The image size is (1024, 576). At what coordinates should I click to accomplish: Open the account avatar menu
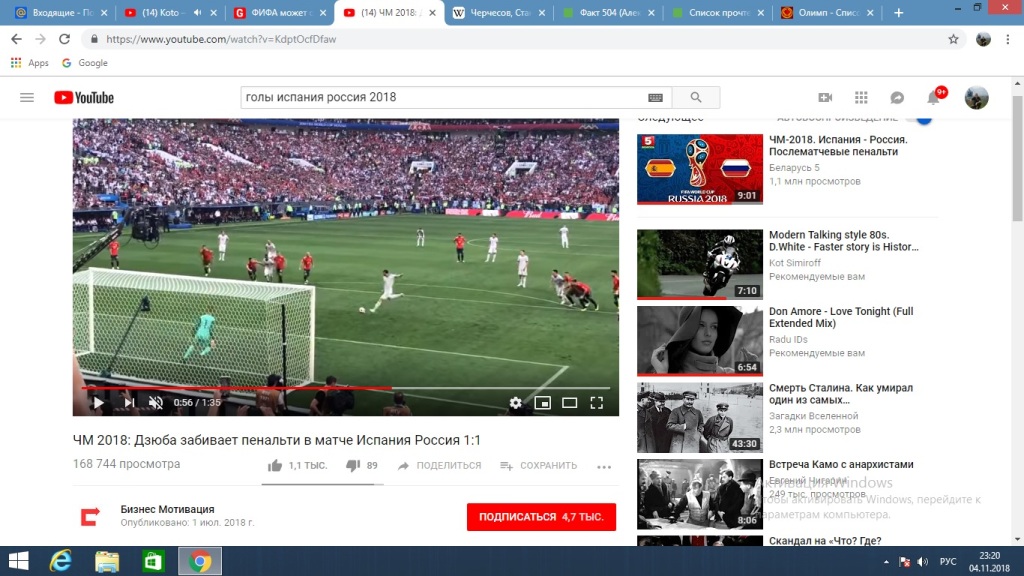pyautogui.click(x=976, y=97)
